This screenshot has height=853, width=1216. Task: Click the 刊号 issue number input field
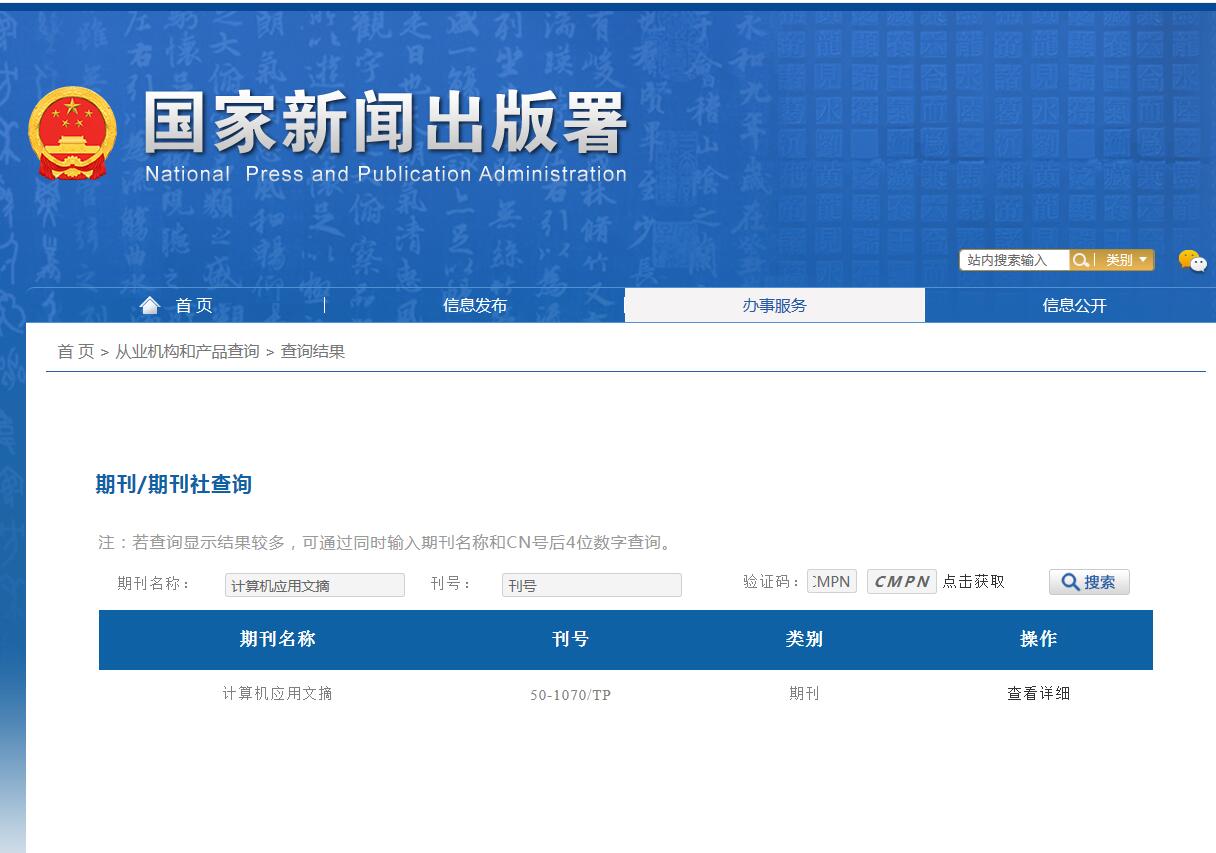[x=591, y=585]
